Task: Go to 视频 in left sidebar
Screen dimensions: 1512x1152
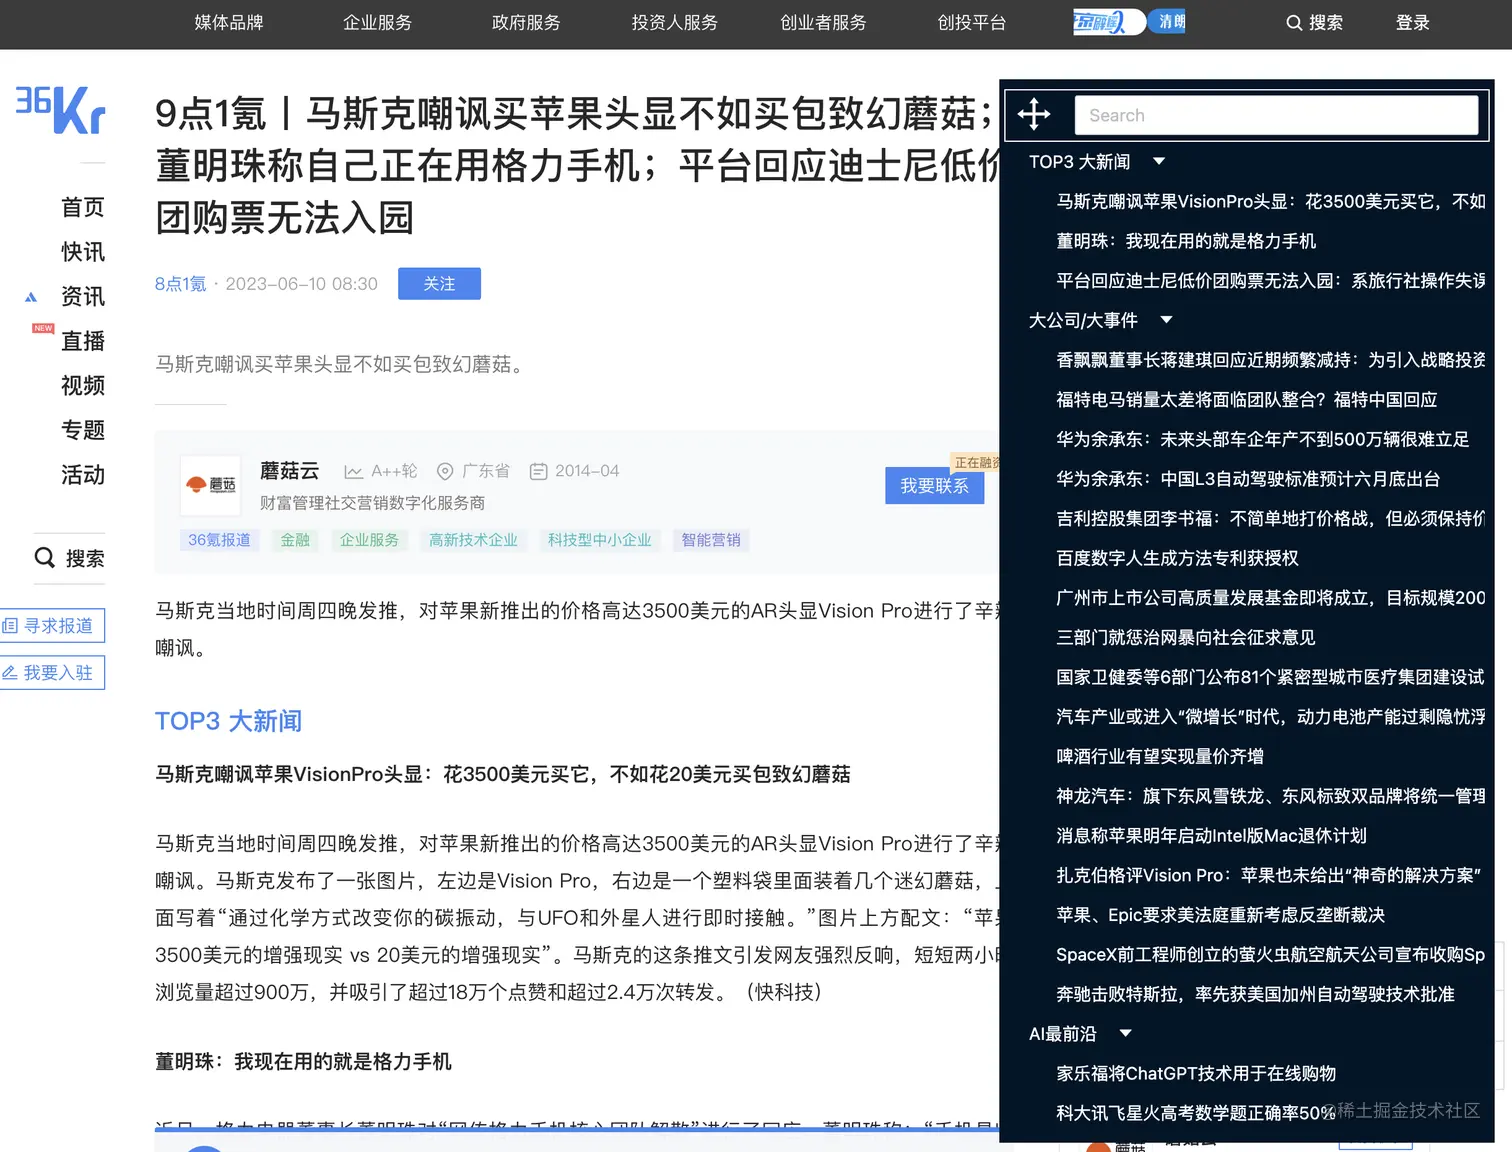Action: tap(83, 385)
